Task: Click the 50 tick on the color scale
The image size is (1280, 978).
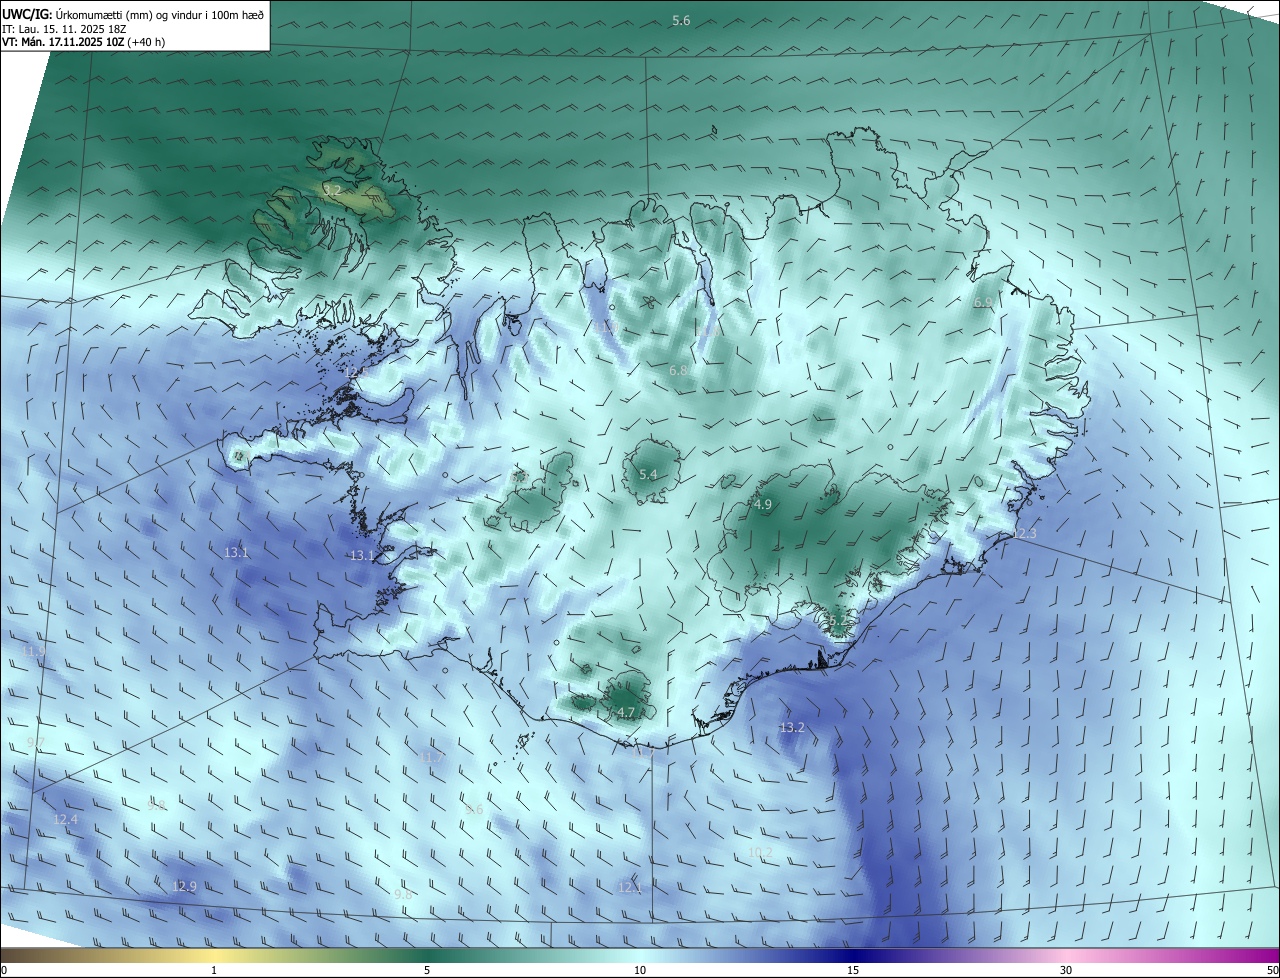Action: (1272, 971)
